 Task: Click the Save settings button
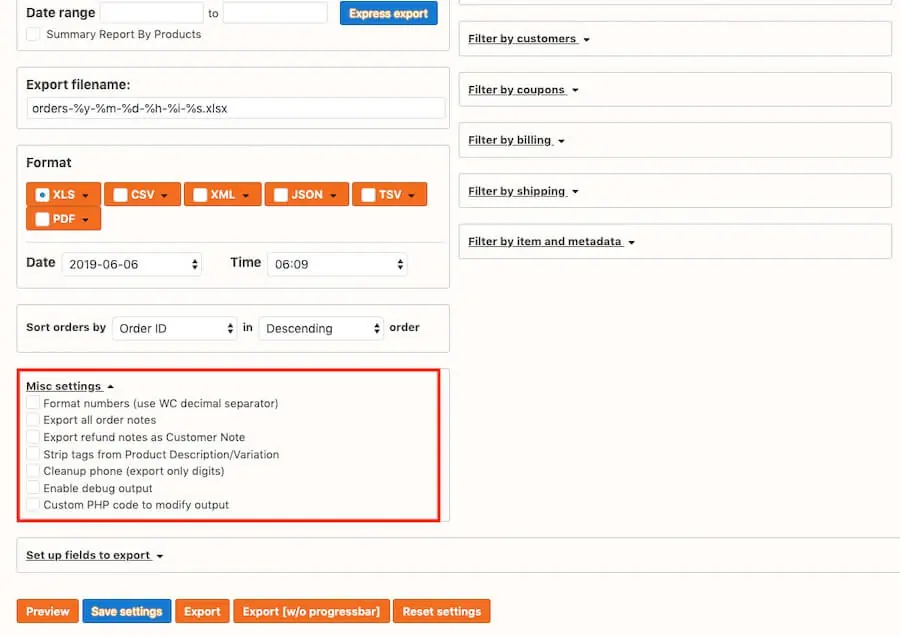click(x=127, y=611)
